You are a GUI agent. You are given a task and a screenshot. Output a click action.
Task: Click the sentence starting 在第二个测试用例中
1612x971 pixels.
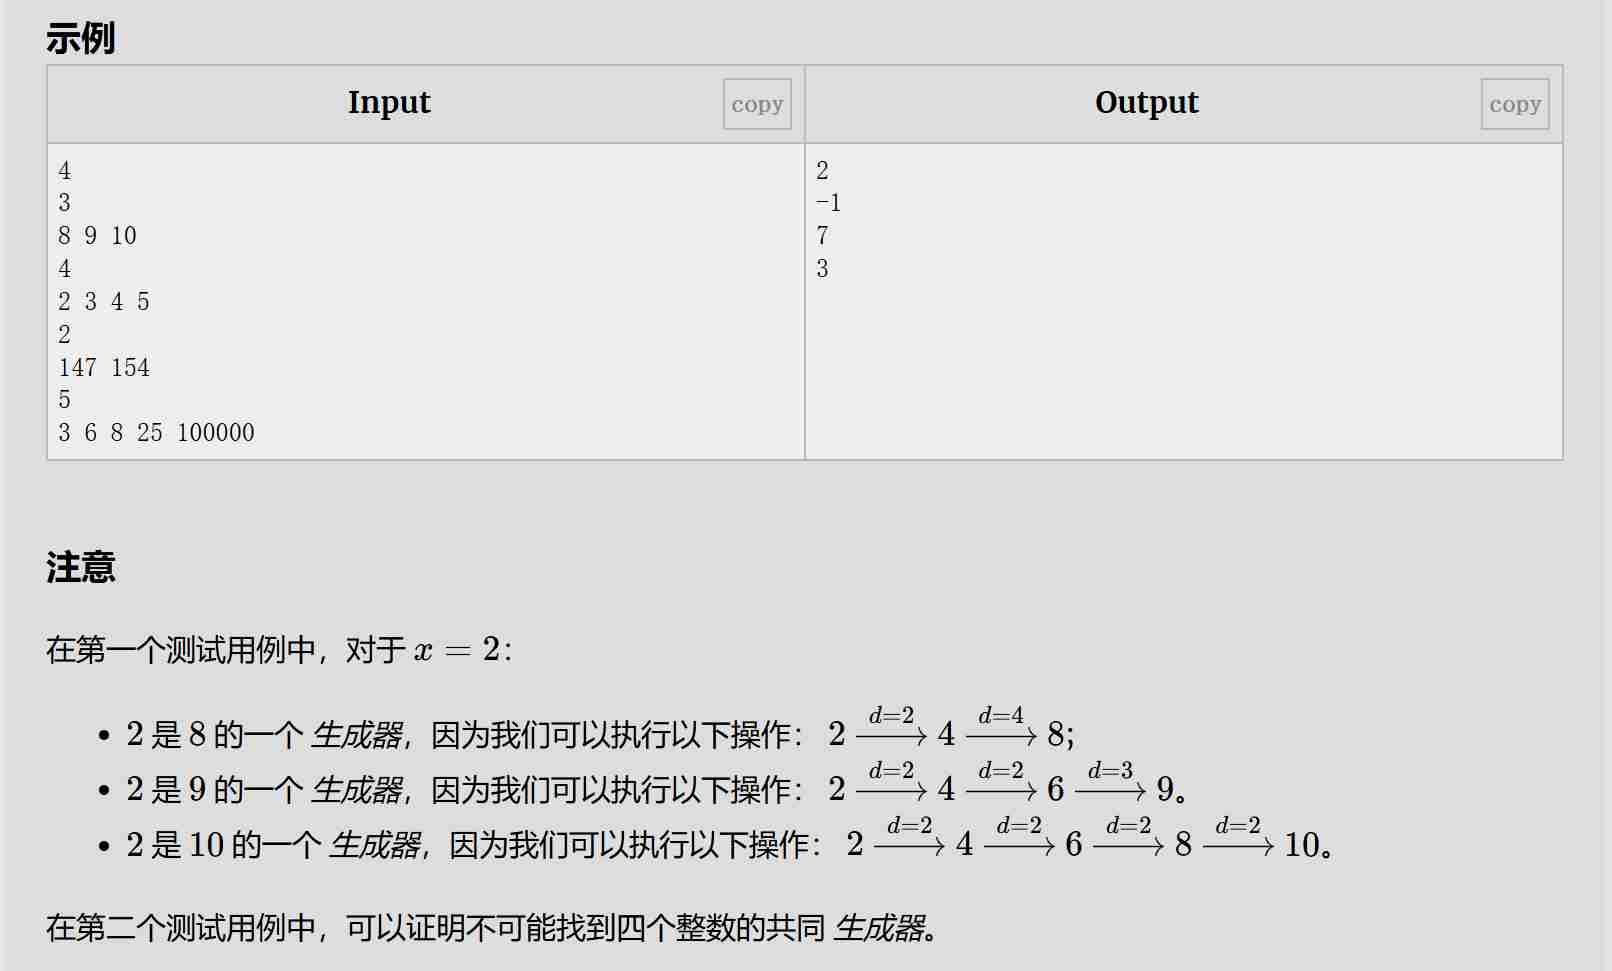point(490,928)
